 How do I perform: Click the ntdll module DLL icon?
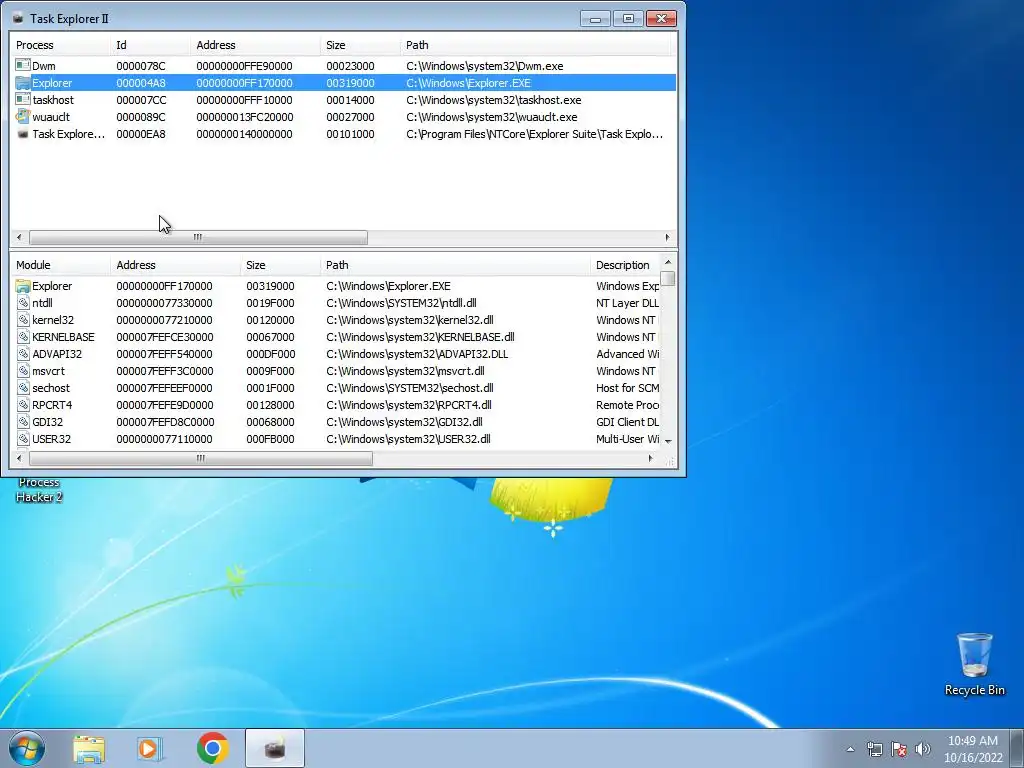pyautogui.click(x=23, y=303)
